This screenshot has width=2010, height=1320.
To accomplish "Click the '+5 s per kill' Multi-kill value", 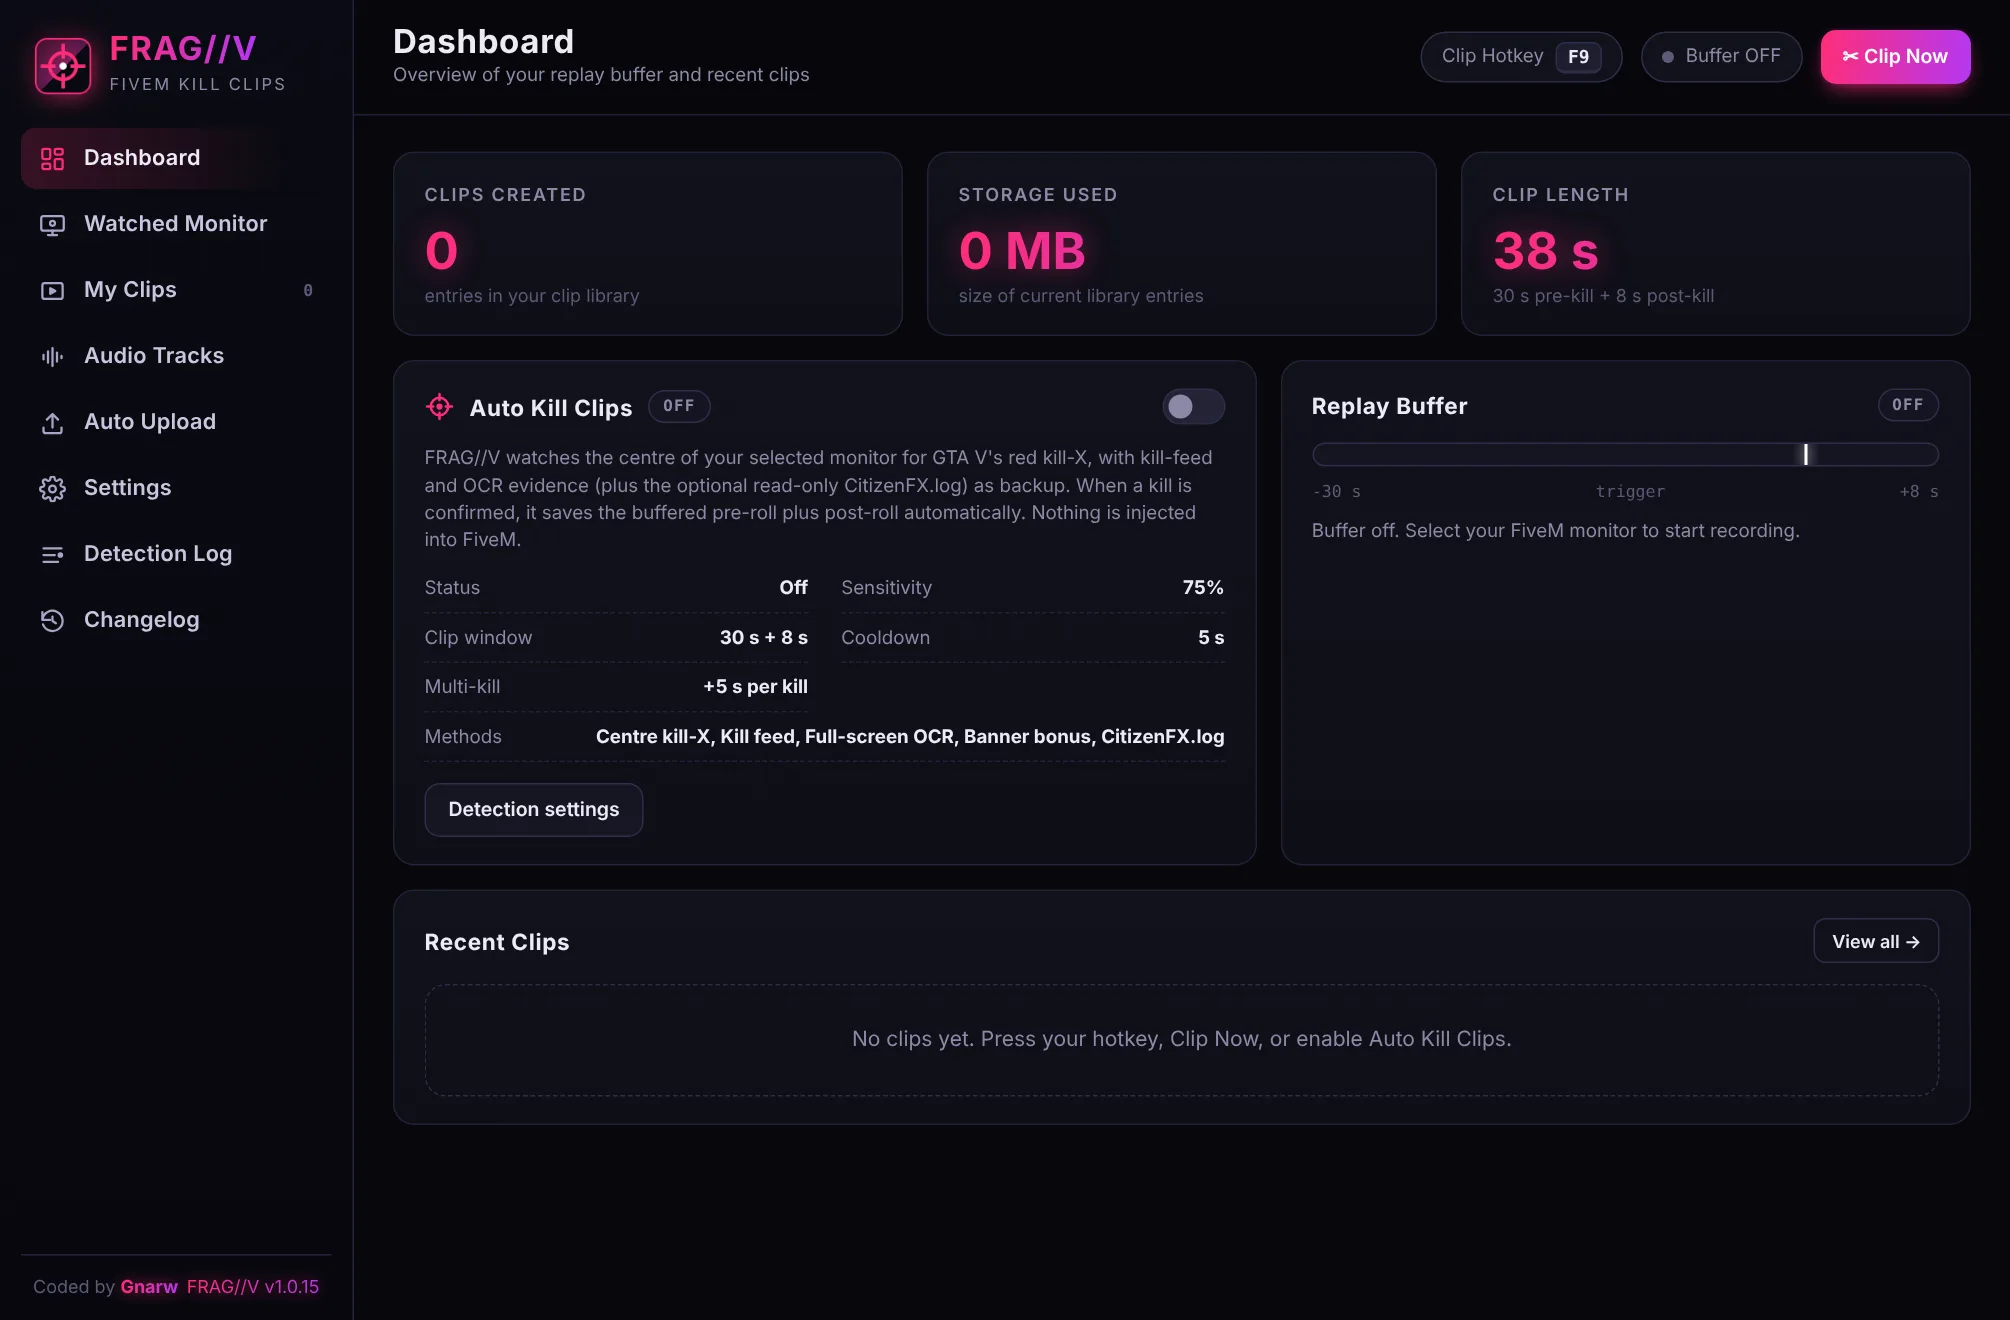I will [x=755, y=687].
